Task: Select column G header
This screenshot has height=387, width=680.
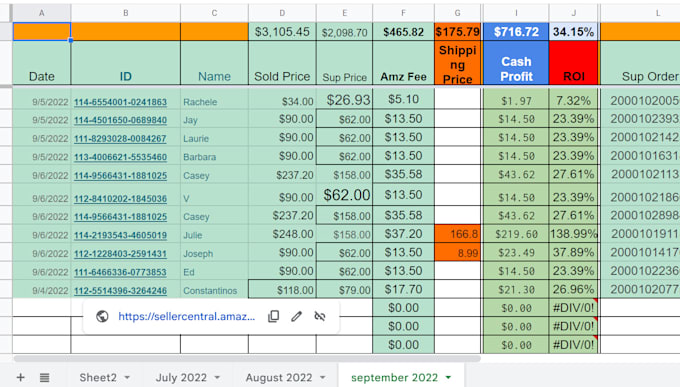Action: coord(458,13)
